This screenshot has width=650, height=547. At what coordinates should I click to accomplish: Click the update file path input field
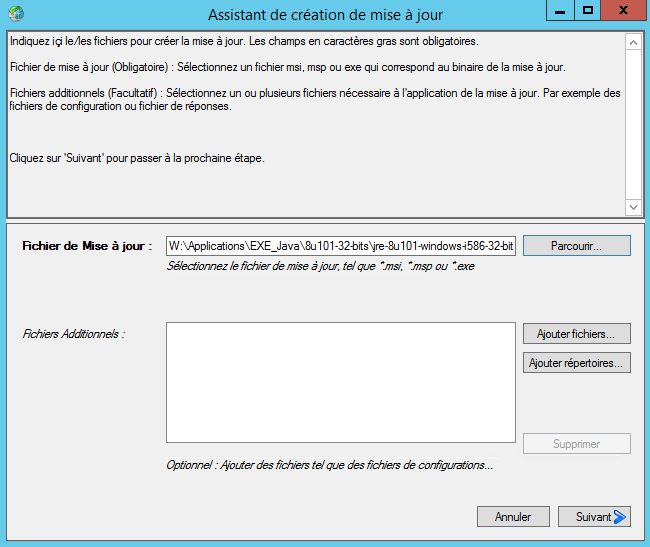click(340, 246)
